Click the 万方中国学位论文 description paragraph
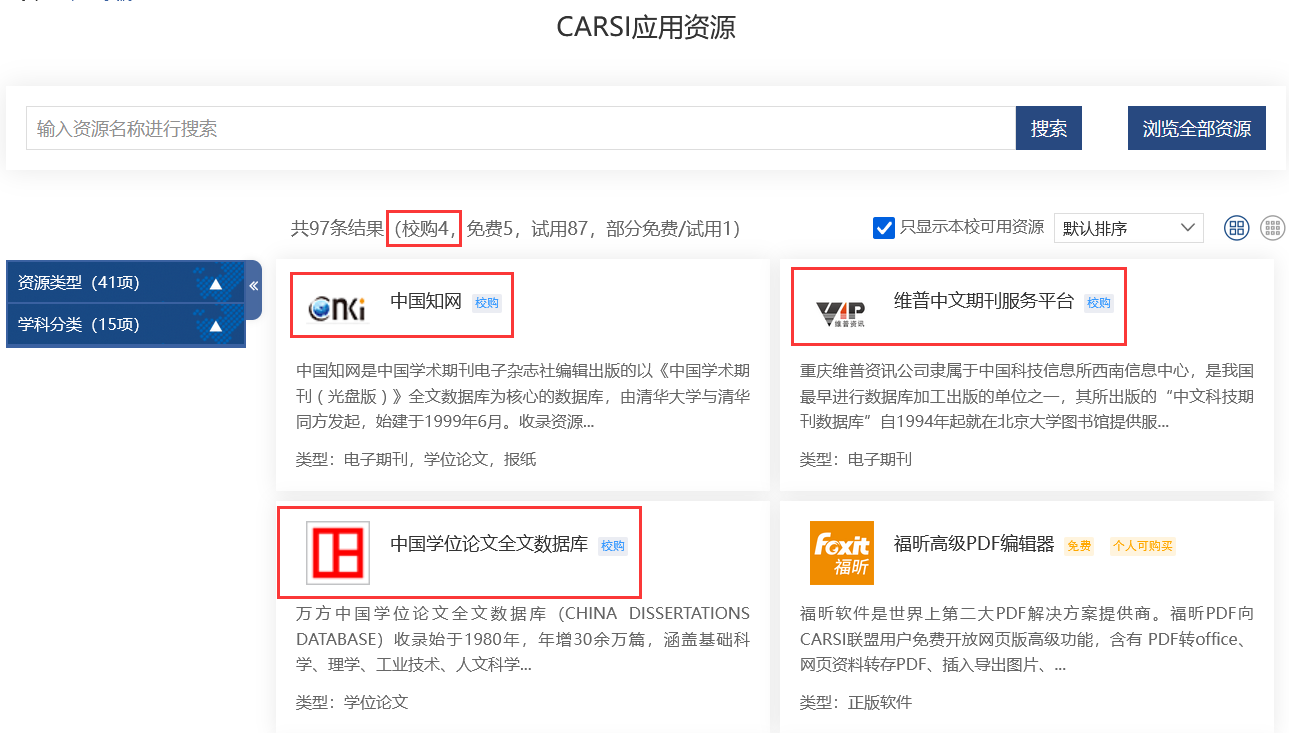 [523, 639]
